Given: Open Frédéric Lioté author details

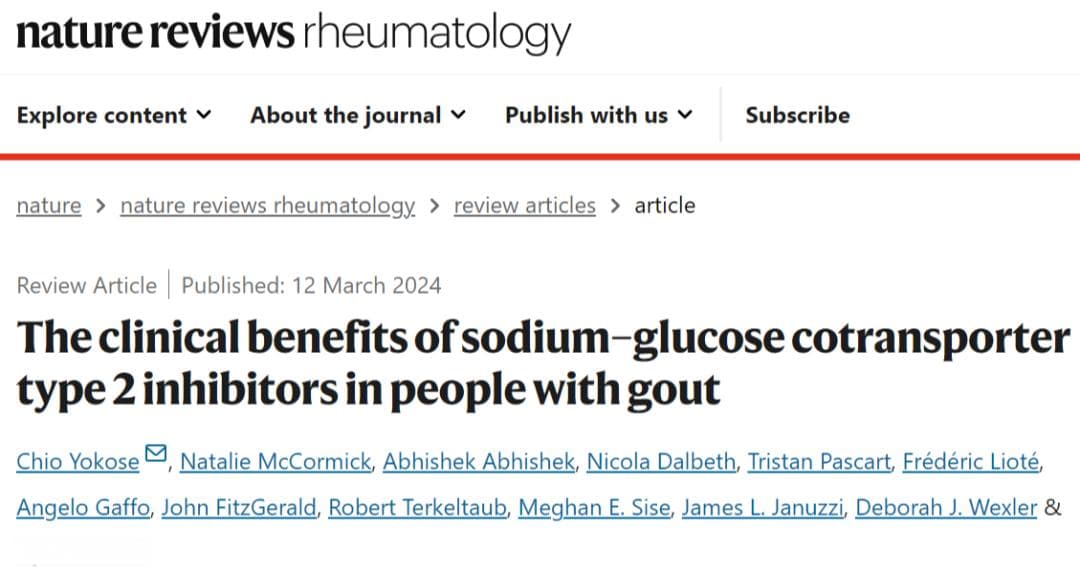Looking at the screenshot, I should [x=970, y=461].
